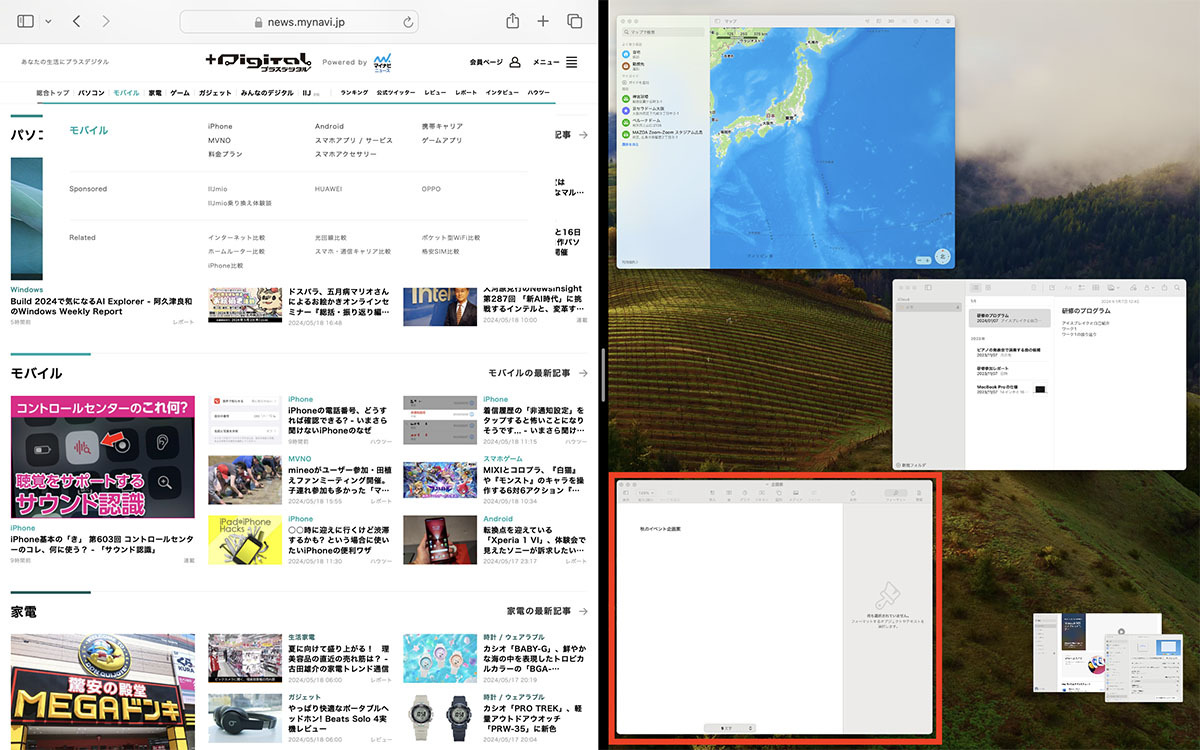Click the split view divider handle
Viewport: 1200px width, 750px height.
click(x=603, y=375)
